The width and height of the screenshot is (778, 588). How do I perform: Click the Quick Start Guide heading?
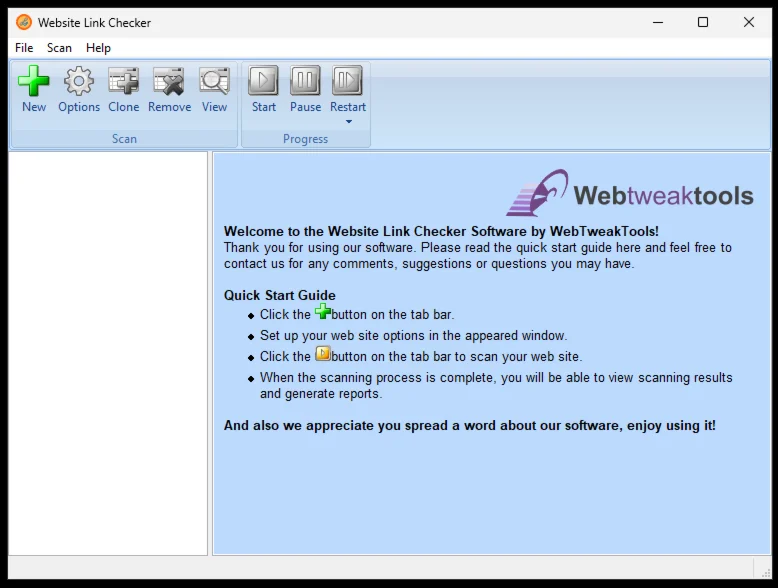279,295
